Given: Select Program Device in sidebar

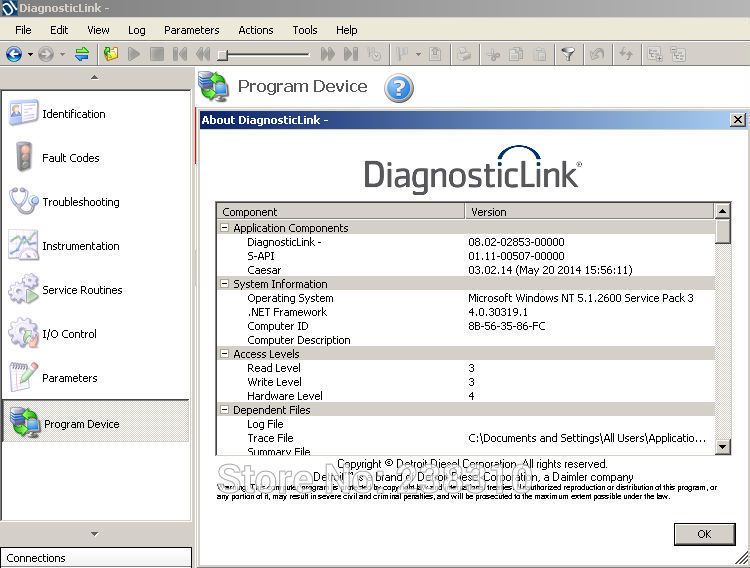Looking at the screenshot, I should tap(81, 424).
